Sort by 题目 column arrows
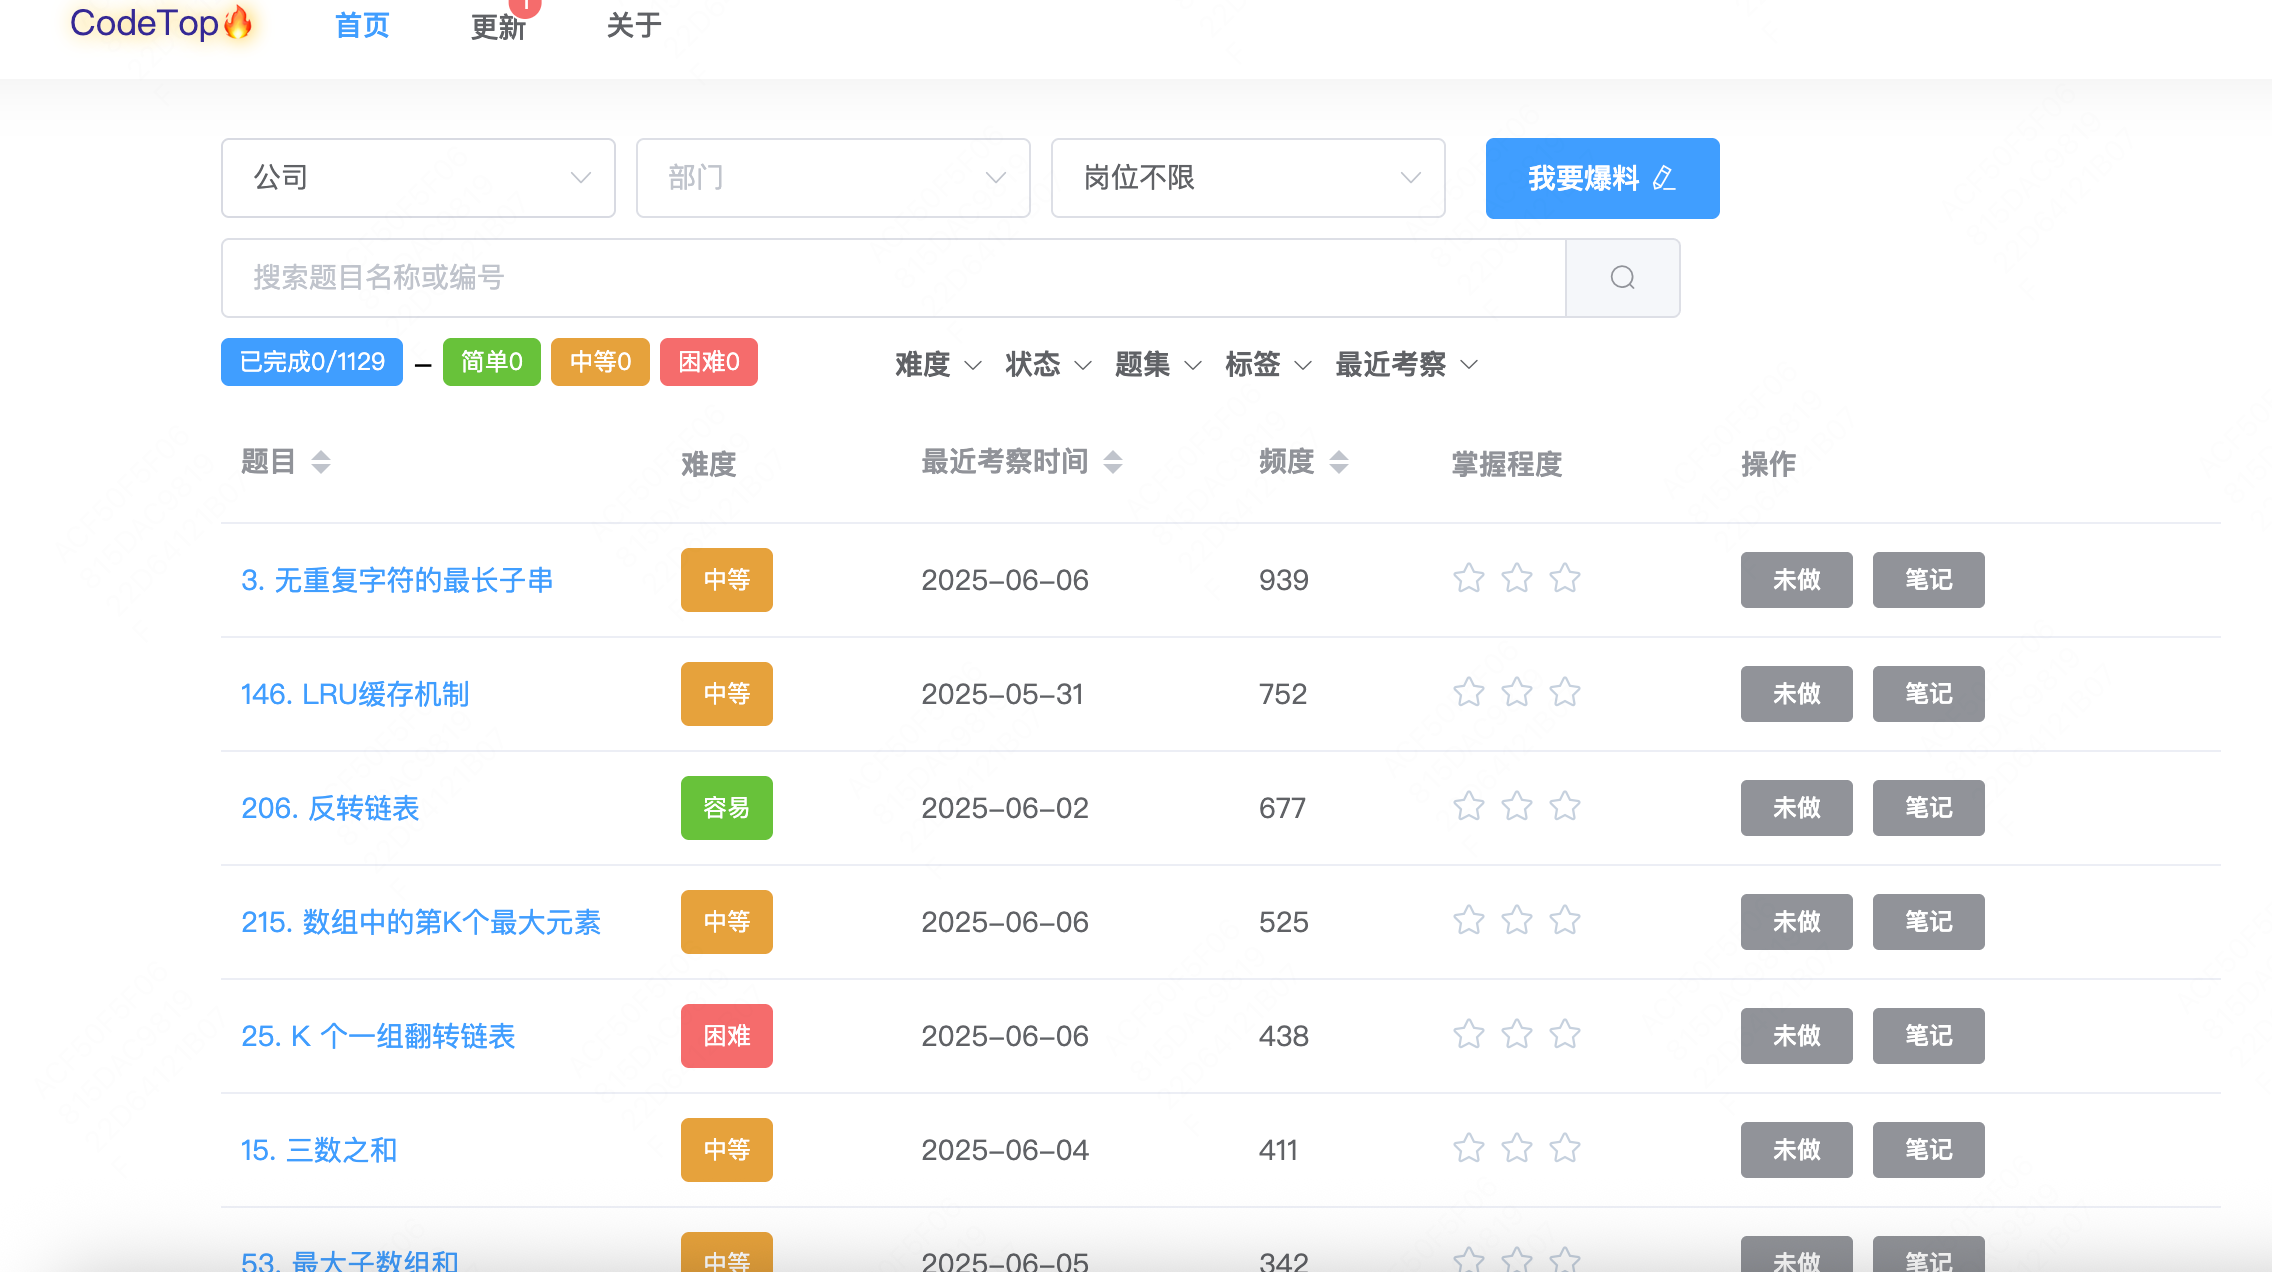 320,462
